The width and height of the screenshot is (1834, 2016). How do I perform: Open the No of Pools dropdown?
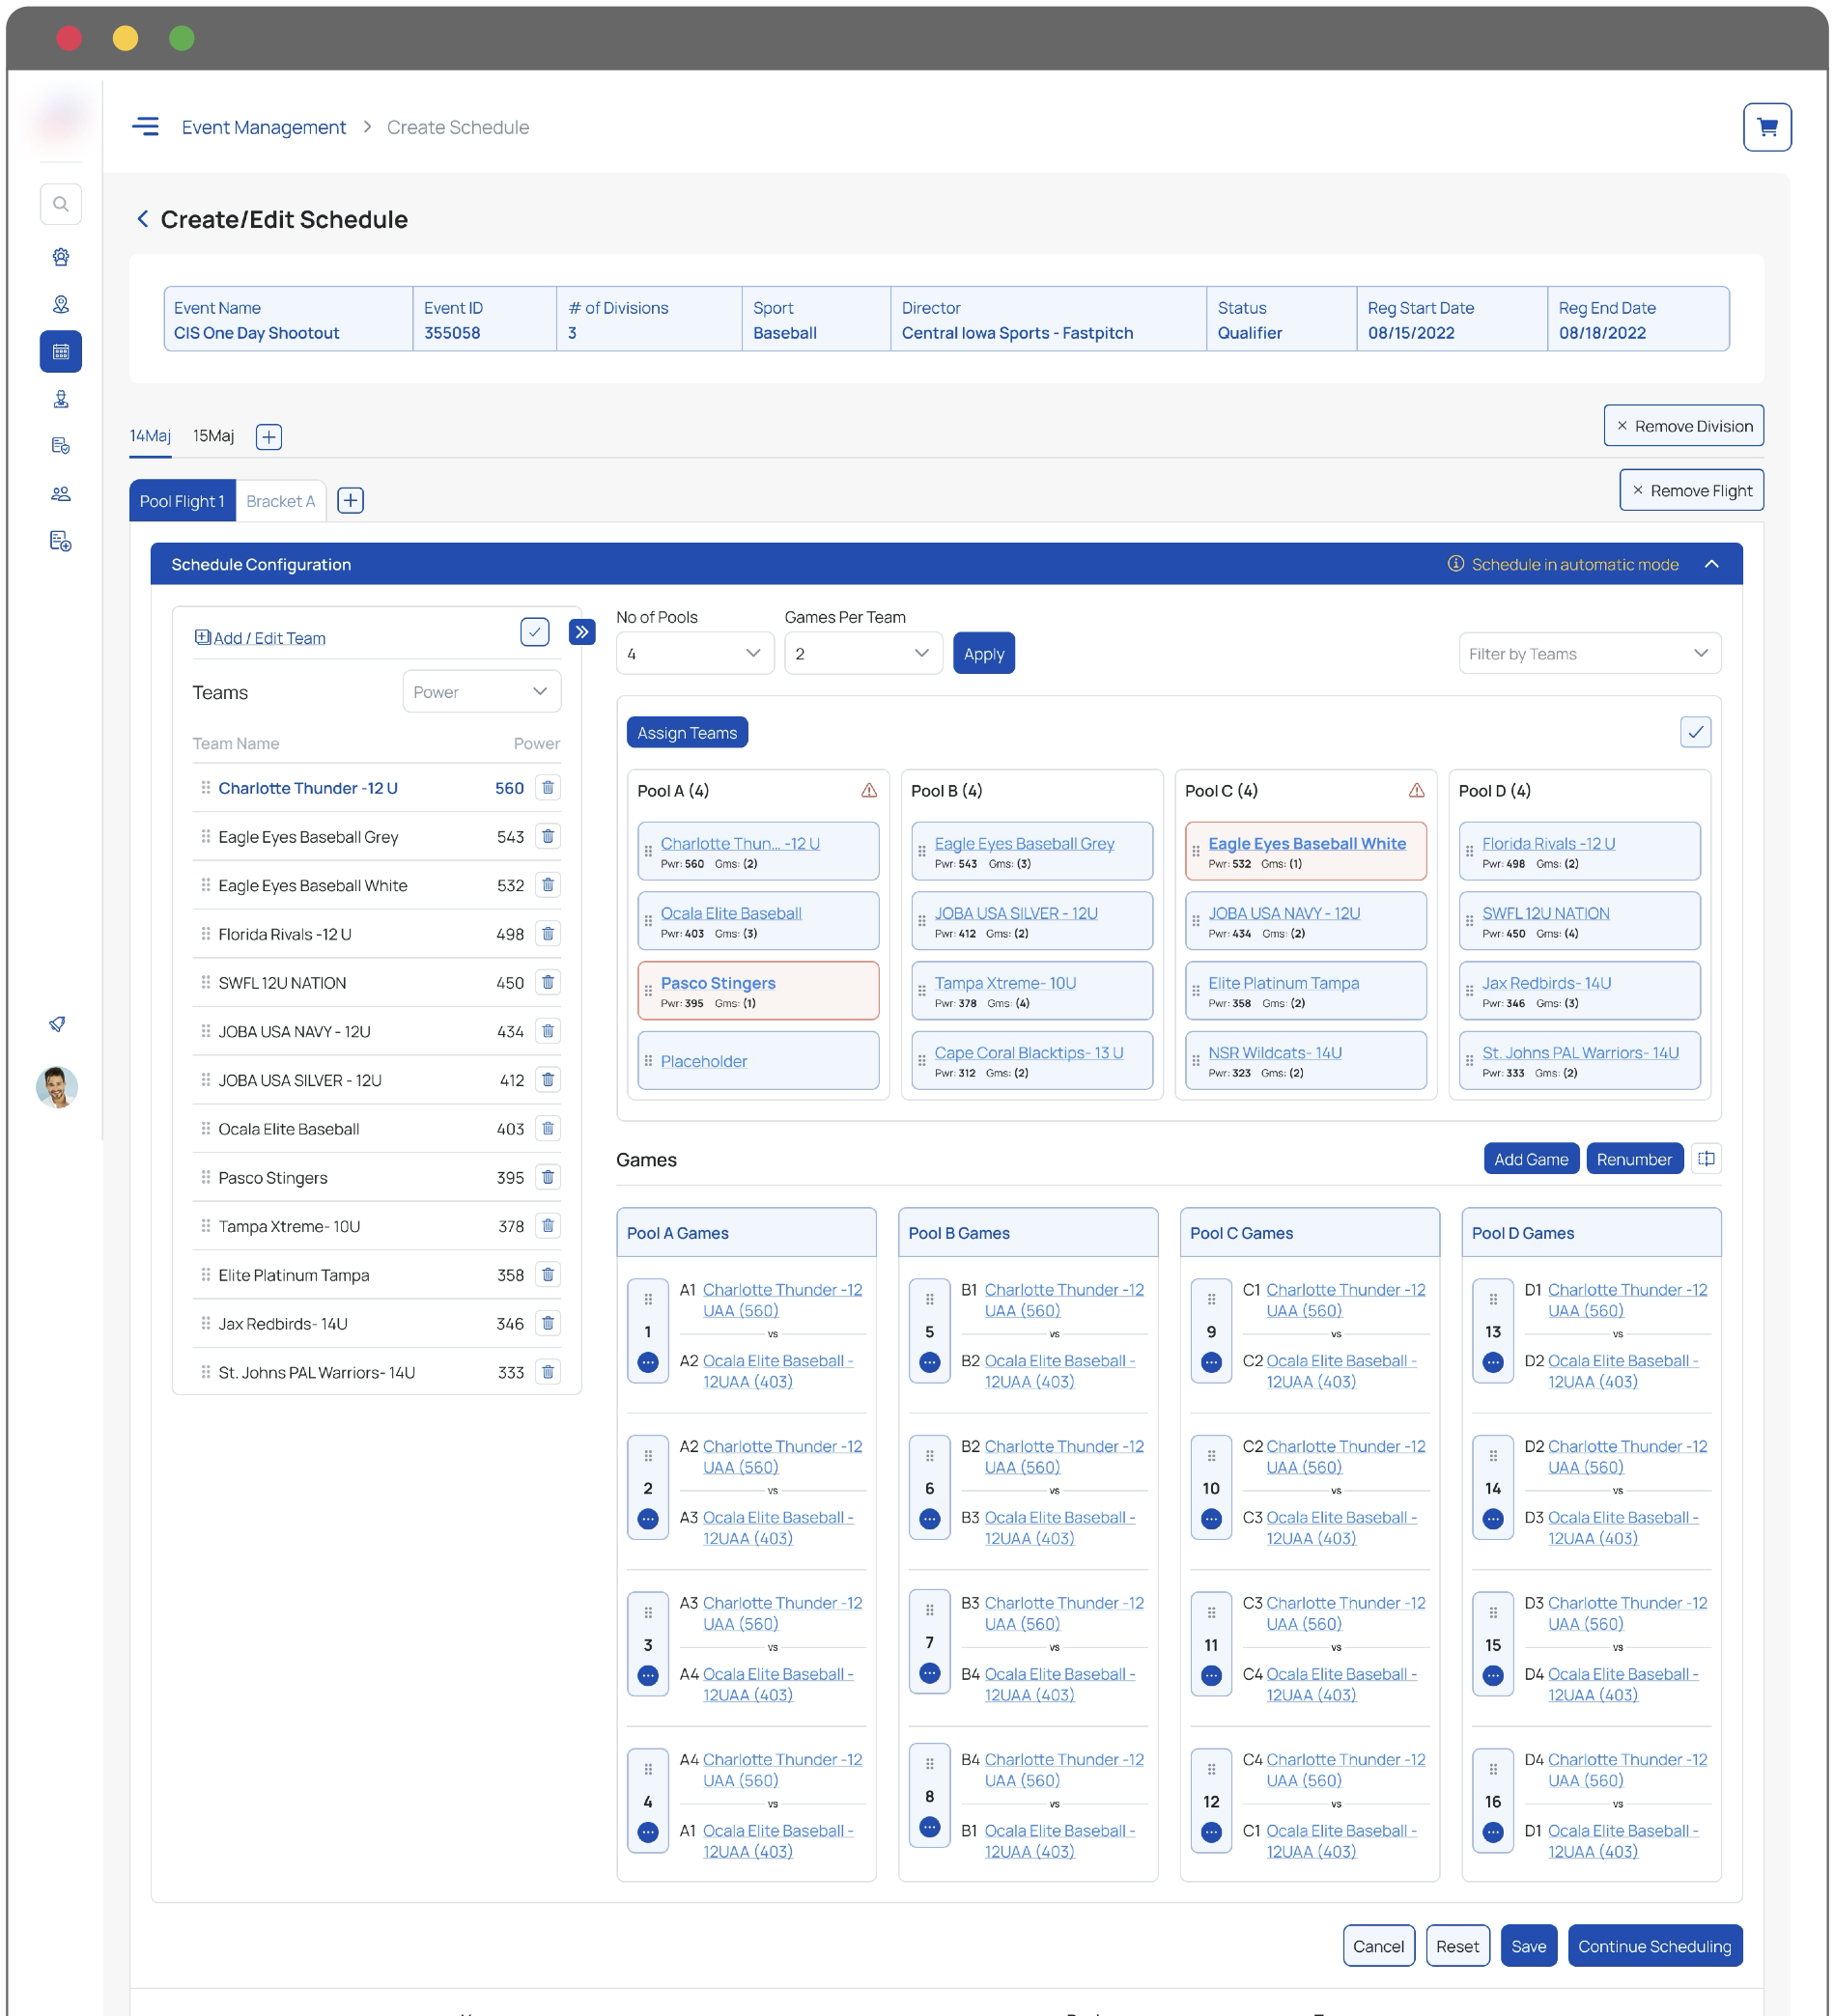coord(695,654)
